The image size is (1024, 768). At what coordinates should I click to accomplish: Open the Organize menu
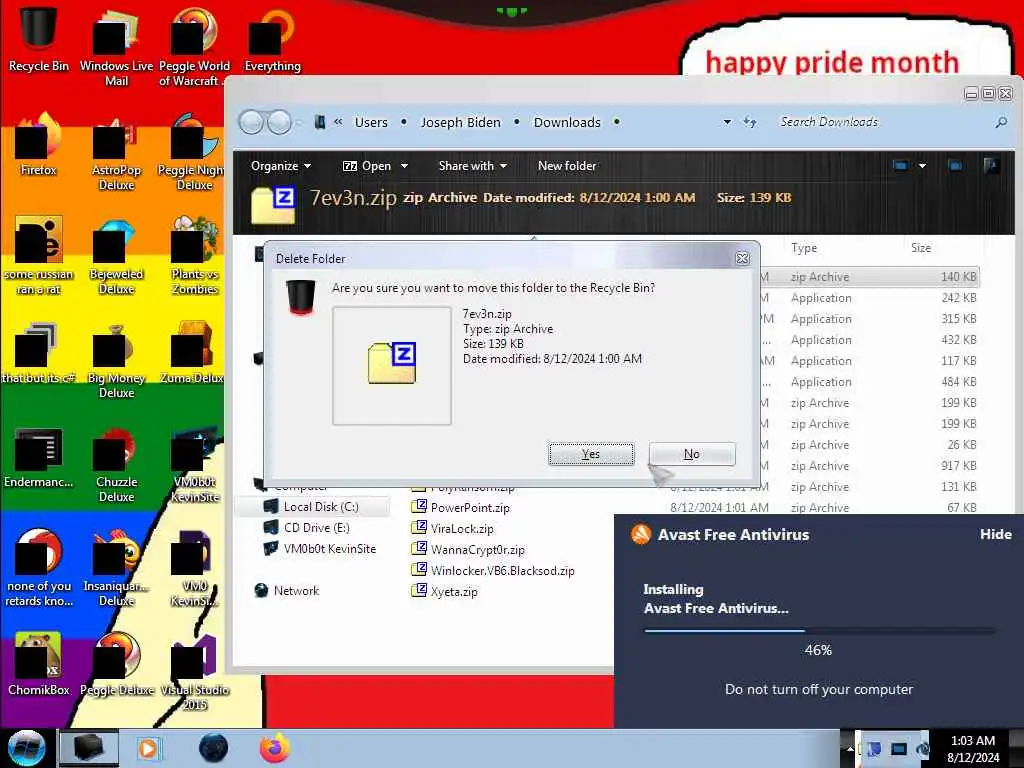click(281, 166)
